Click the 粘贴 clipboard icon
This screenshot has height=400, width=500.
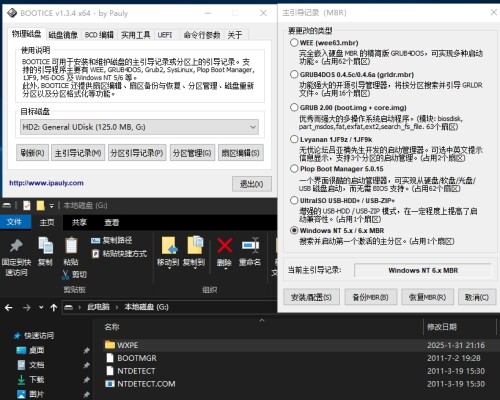coord(71,246)
